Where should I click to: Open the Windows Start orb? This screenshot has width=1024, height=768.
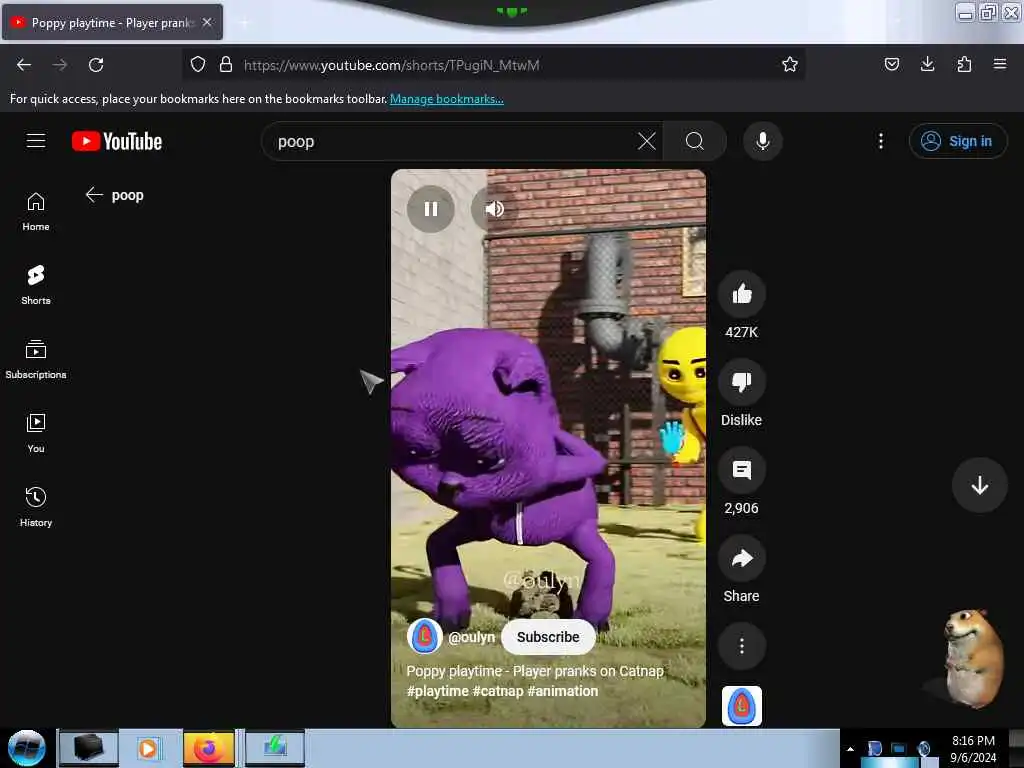point(26,748)
